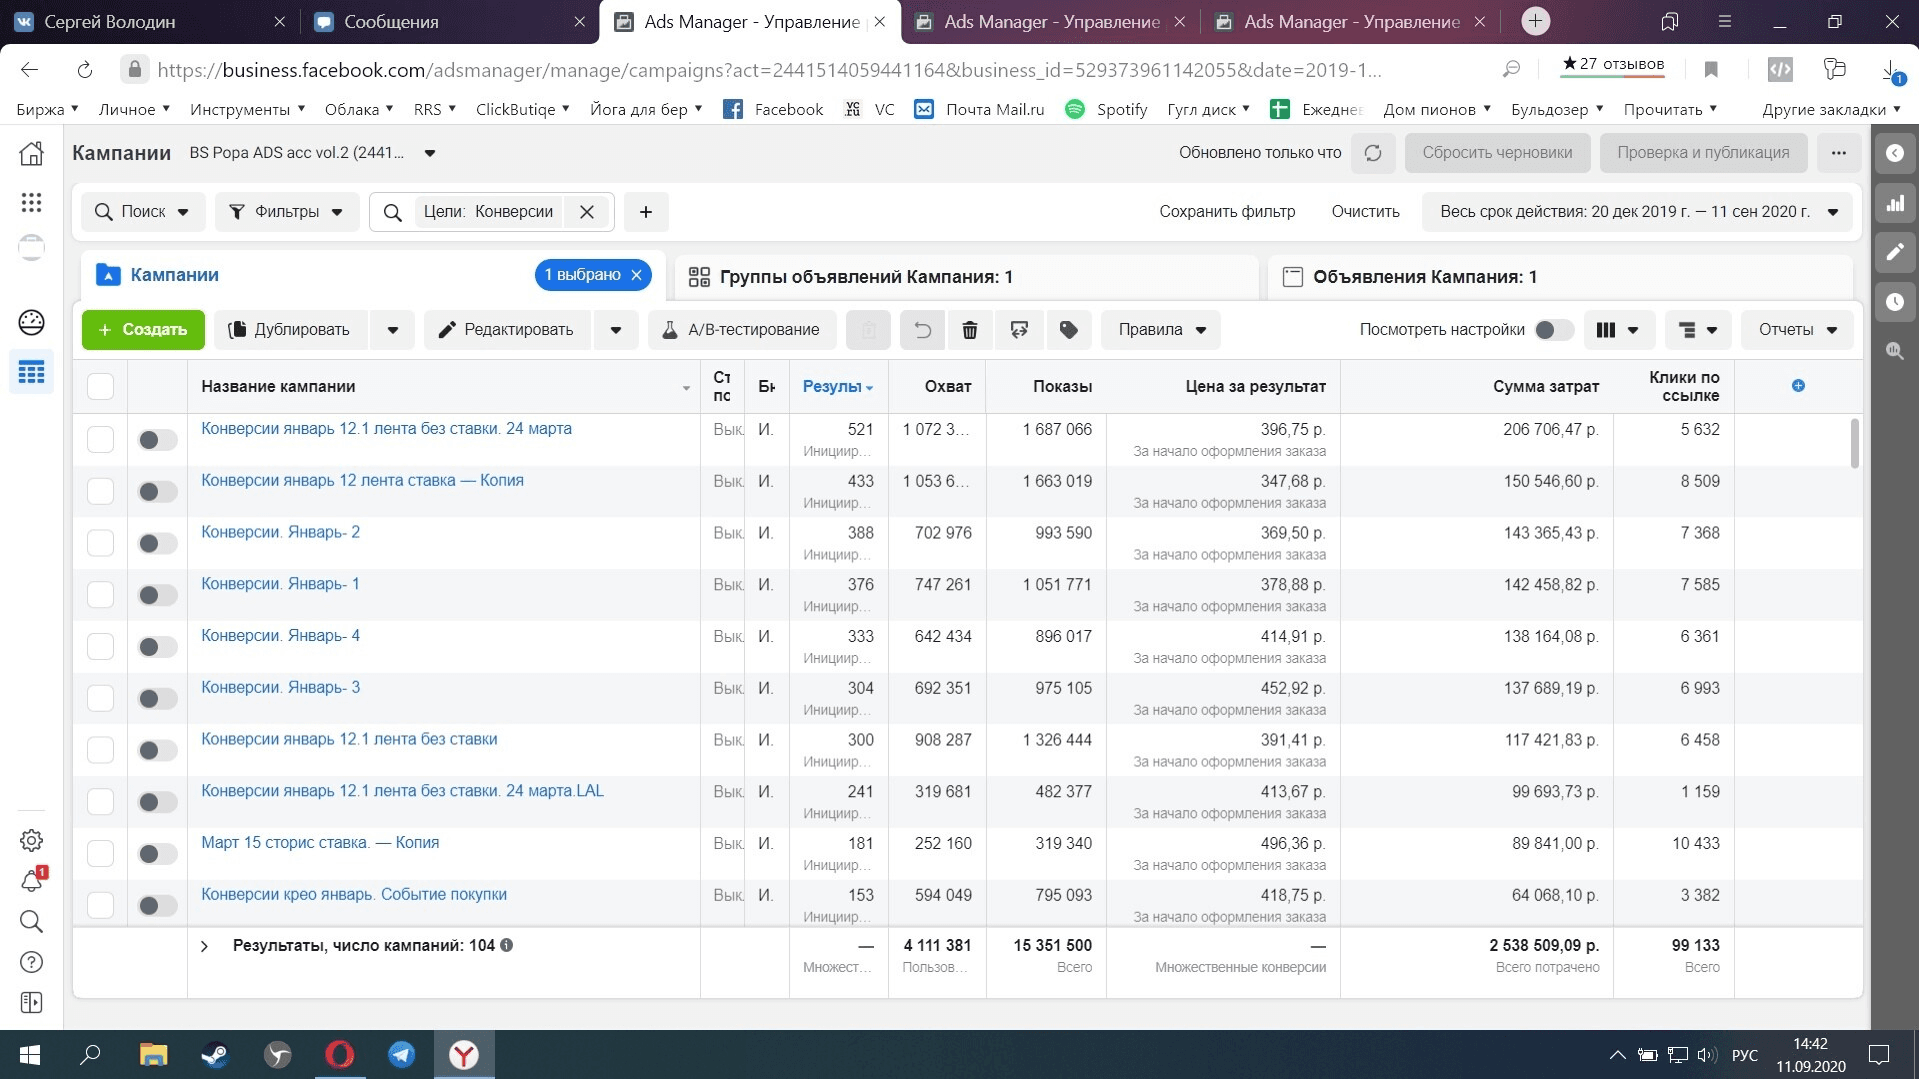Click Сохранить фильтр
1919x1079 pixels.
coord(1227,212)
